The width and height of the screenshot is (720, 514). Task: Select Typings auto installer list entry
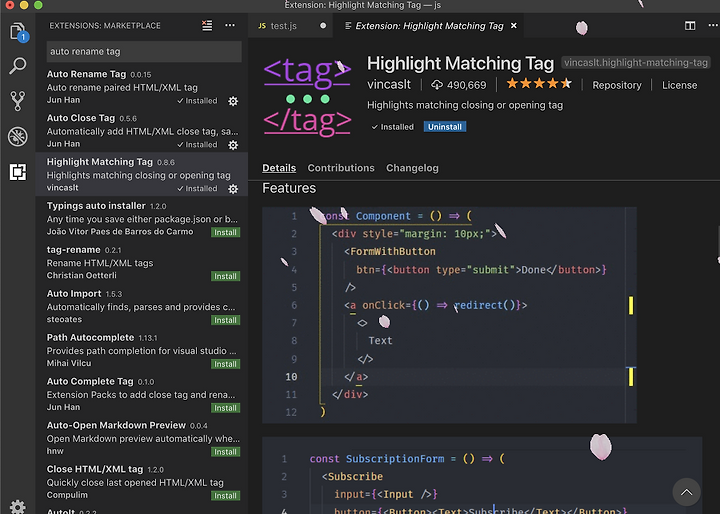tap(142, 218)
